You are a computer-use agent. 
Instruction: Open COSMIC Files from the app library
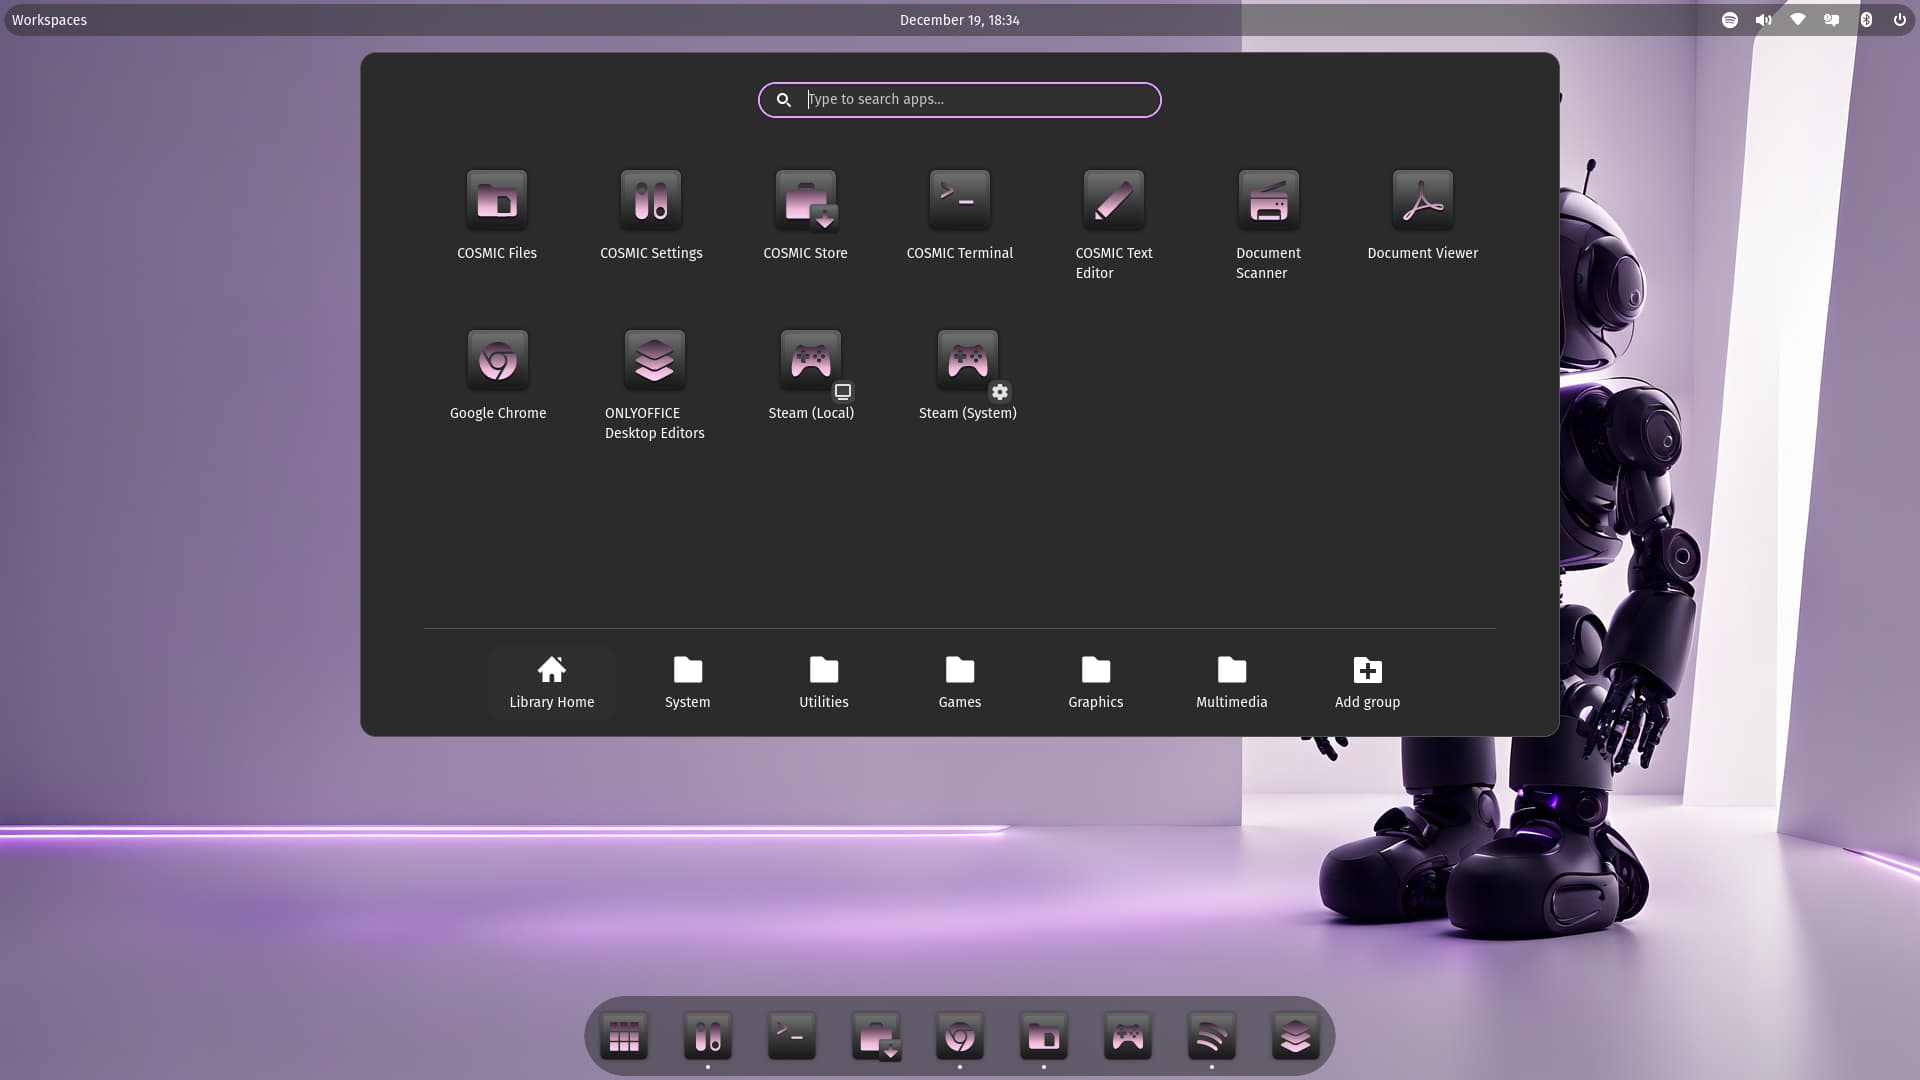click(x=497, y=215)
